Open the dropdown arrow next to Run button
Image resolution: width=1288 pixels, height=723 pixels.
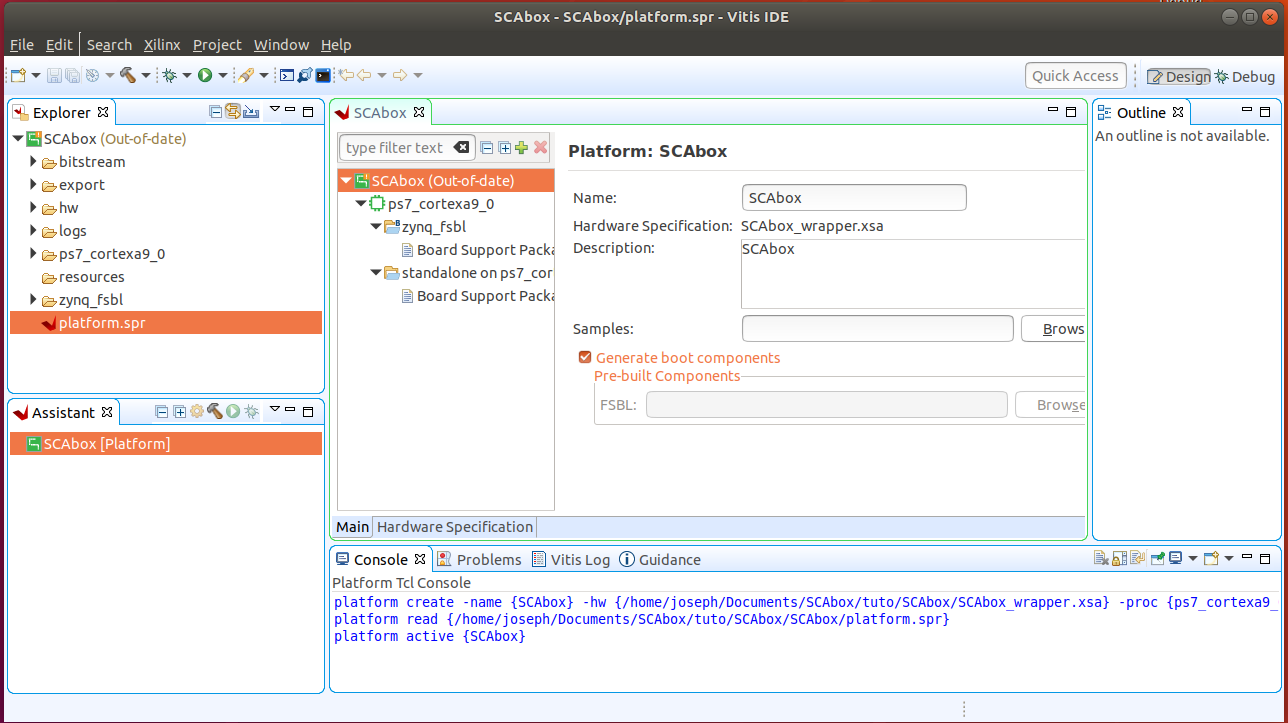221,76
